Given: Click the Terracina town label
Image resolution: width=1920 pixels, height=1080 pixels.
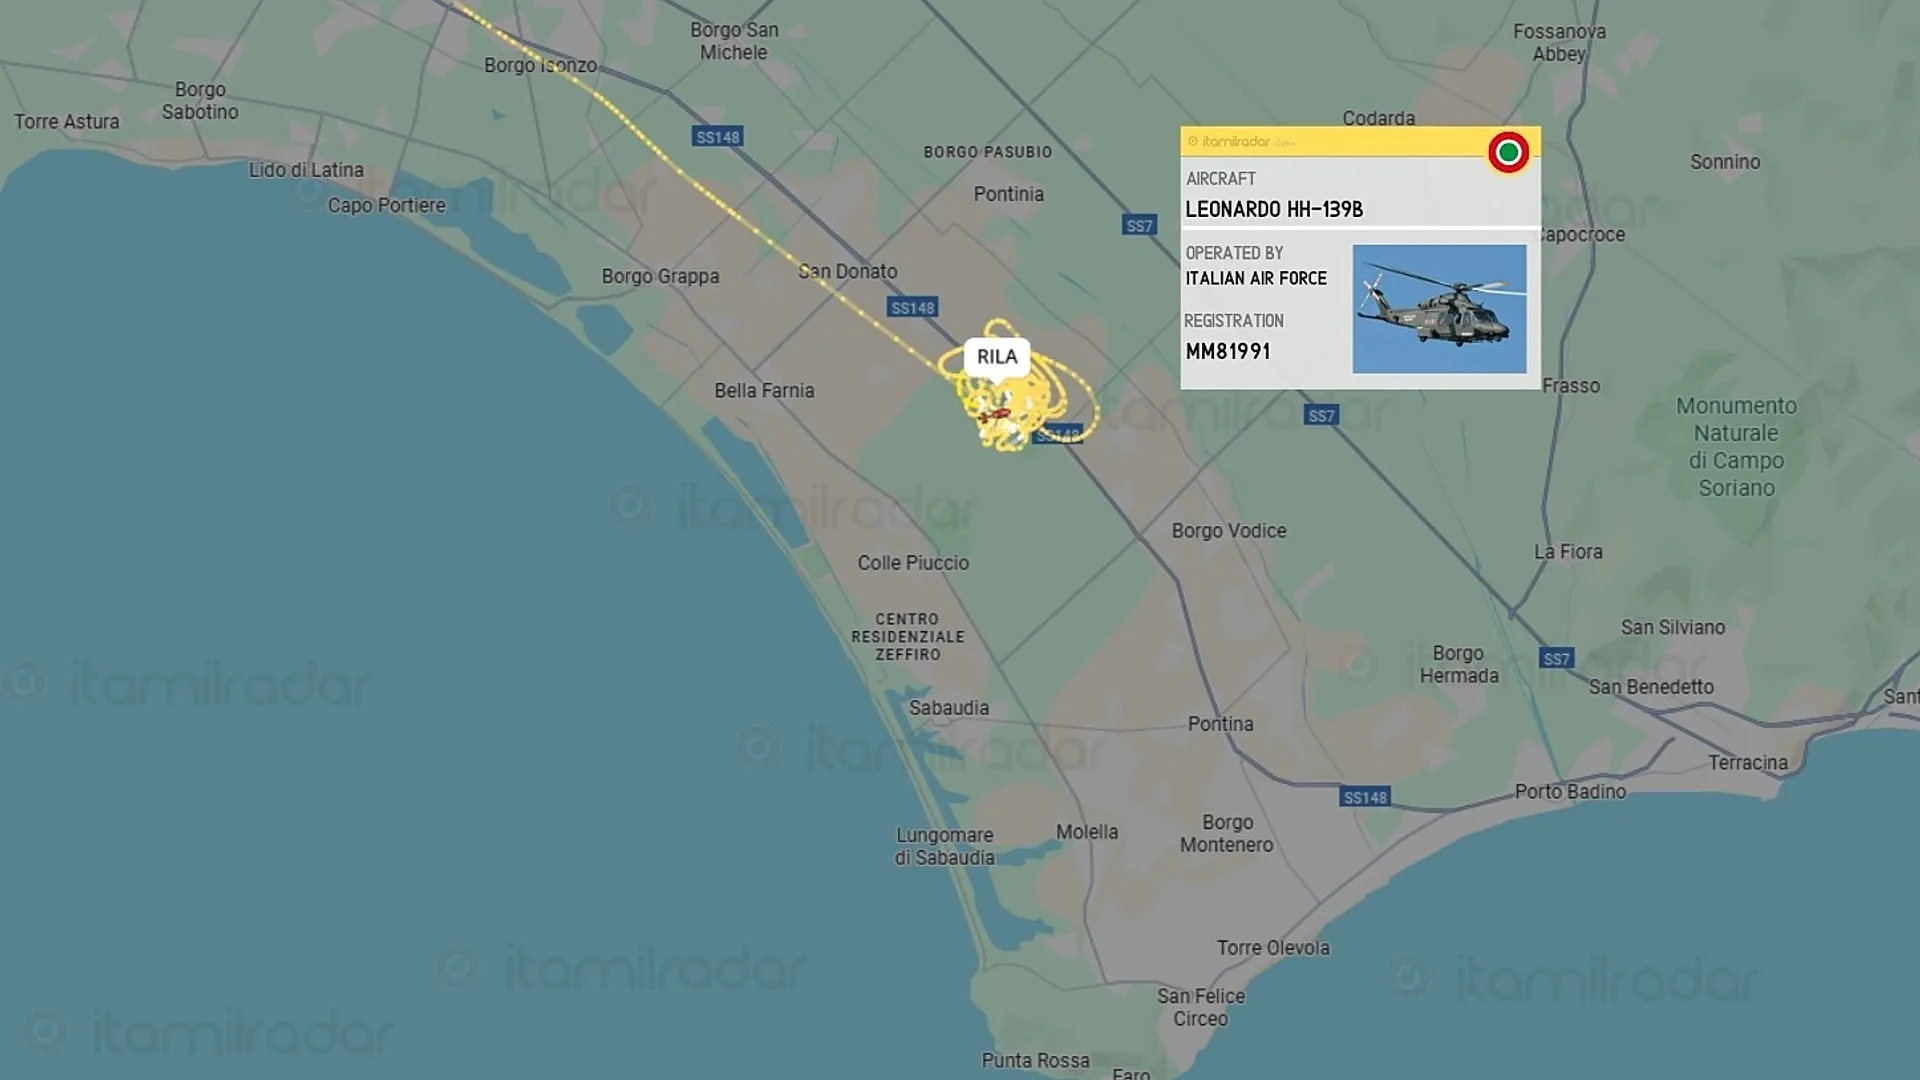Looking at the screenshot, I should pos(1748,763).
